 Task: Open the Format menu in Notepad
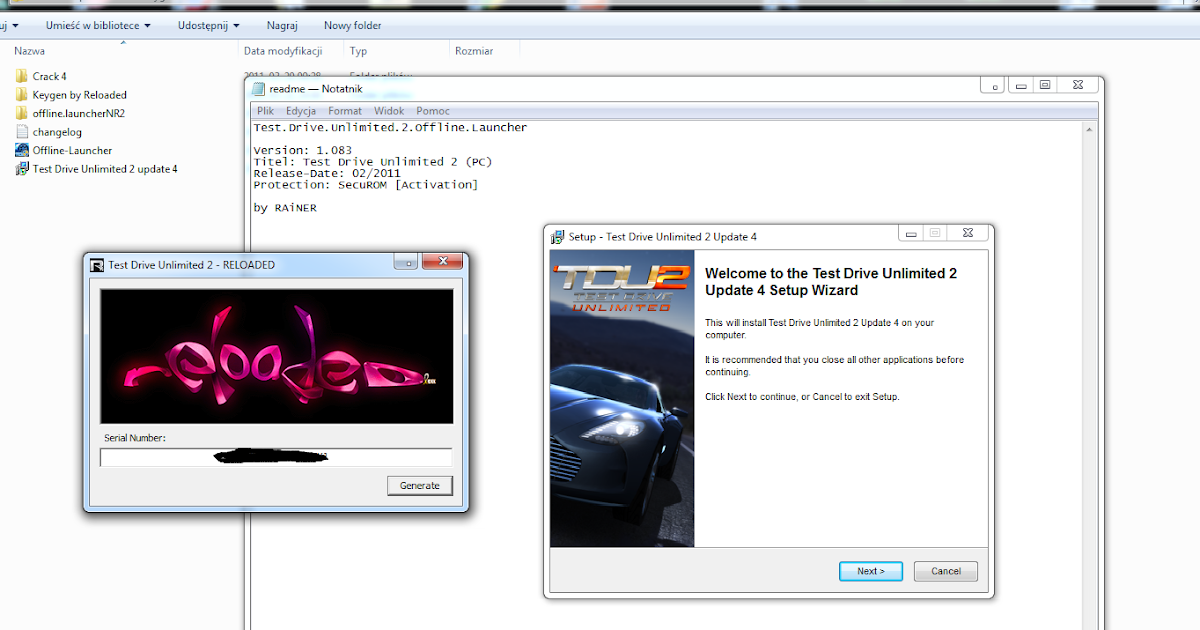pyautogui.click(x=344, y=110)
